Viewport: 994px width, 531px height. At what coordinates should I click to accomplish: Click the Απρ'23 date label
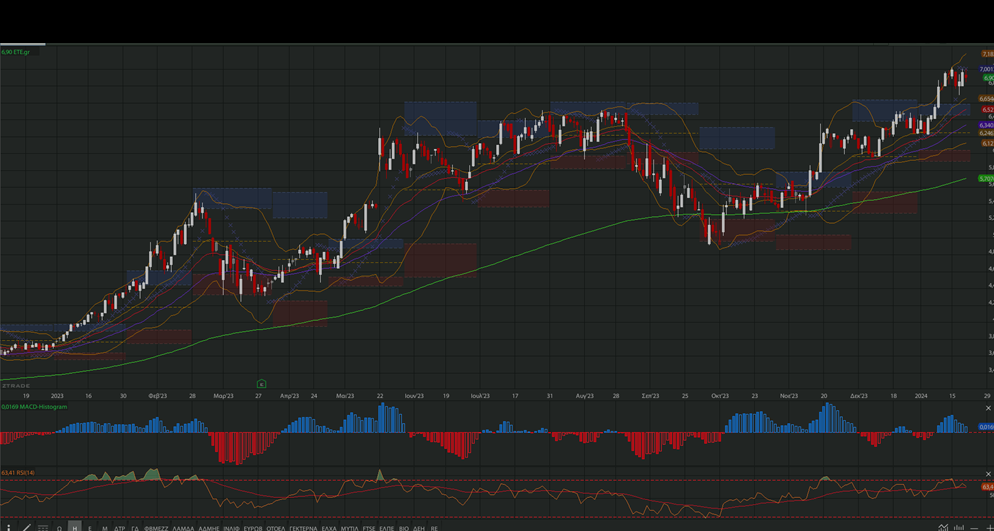tap(289, 396)
